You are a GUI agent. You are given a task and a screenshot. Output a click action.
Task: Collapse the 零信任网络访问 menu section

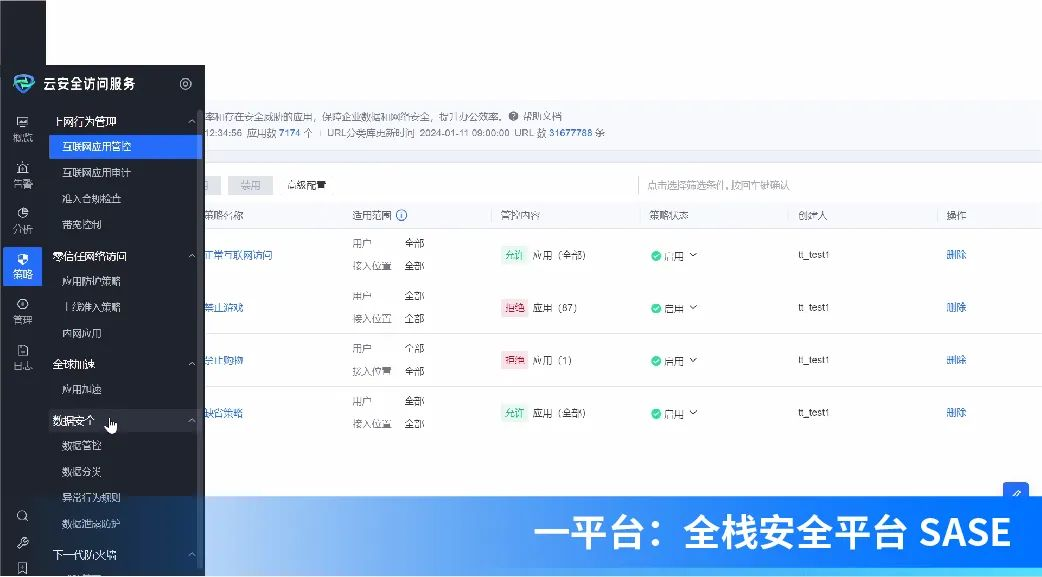coord(192,256)
